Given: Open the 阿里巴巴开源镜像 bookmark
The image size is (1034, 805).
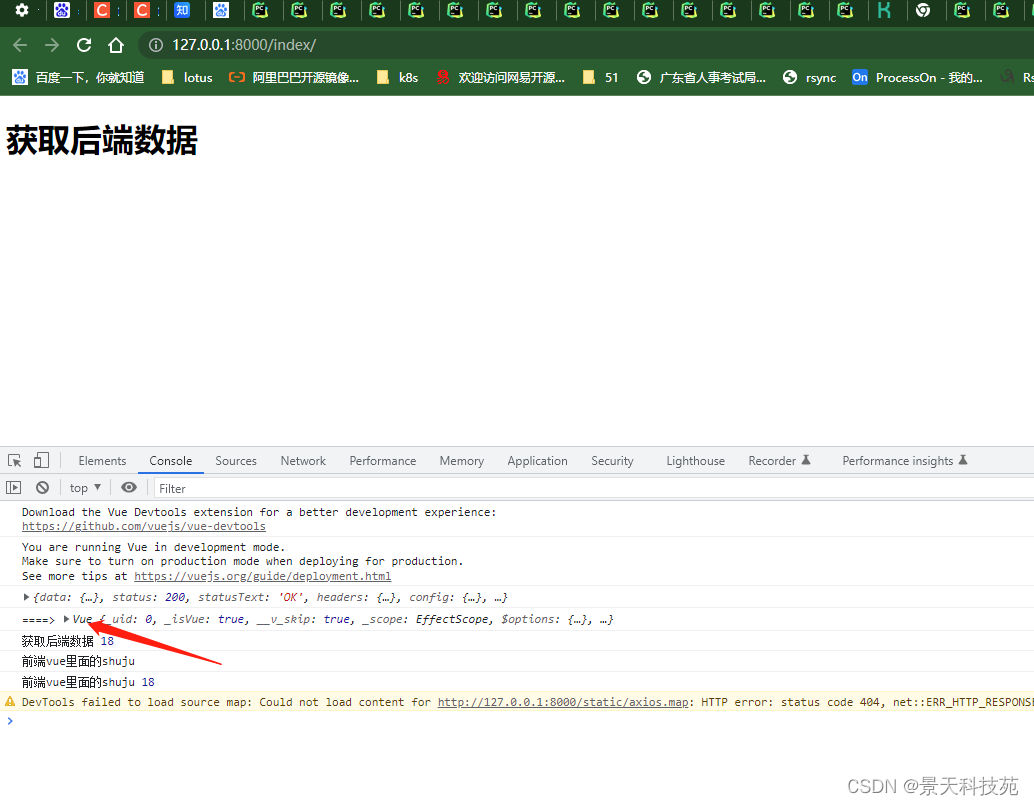Looking at the screenshot, I should 293,77.
